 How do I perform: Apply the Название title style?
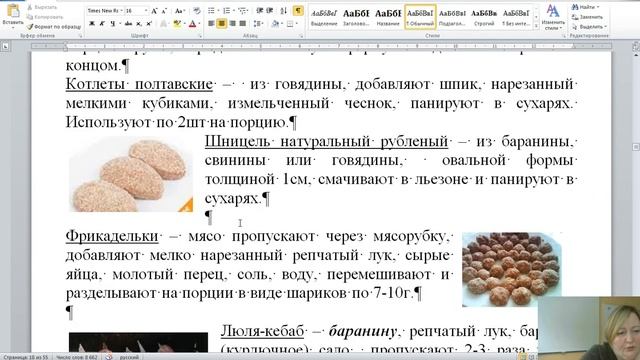tap(388, 17)
